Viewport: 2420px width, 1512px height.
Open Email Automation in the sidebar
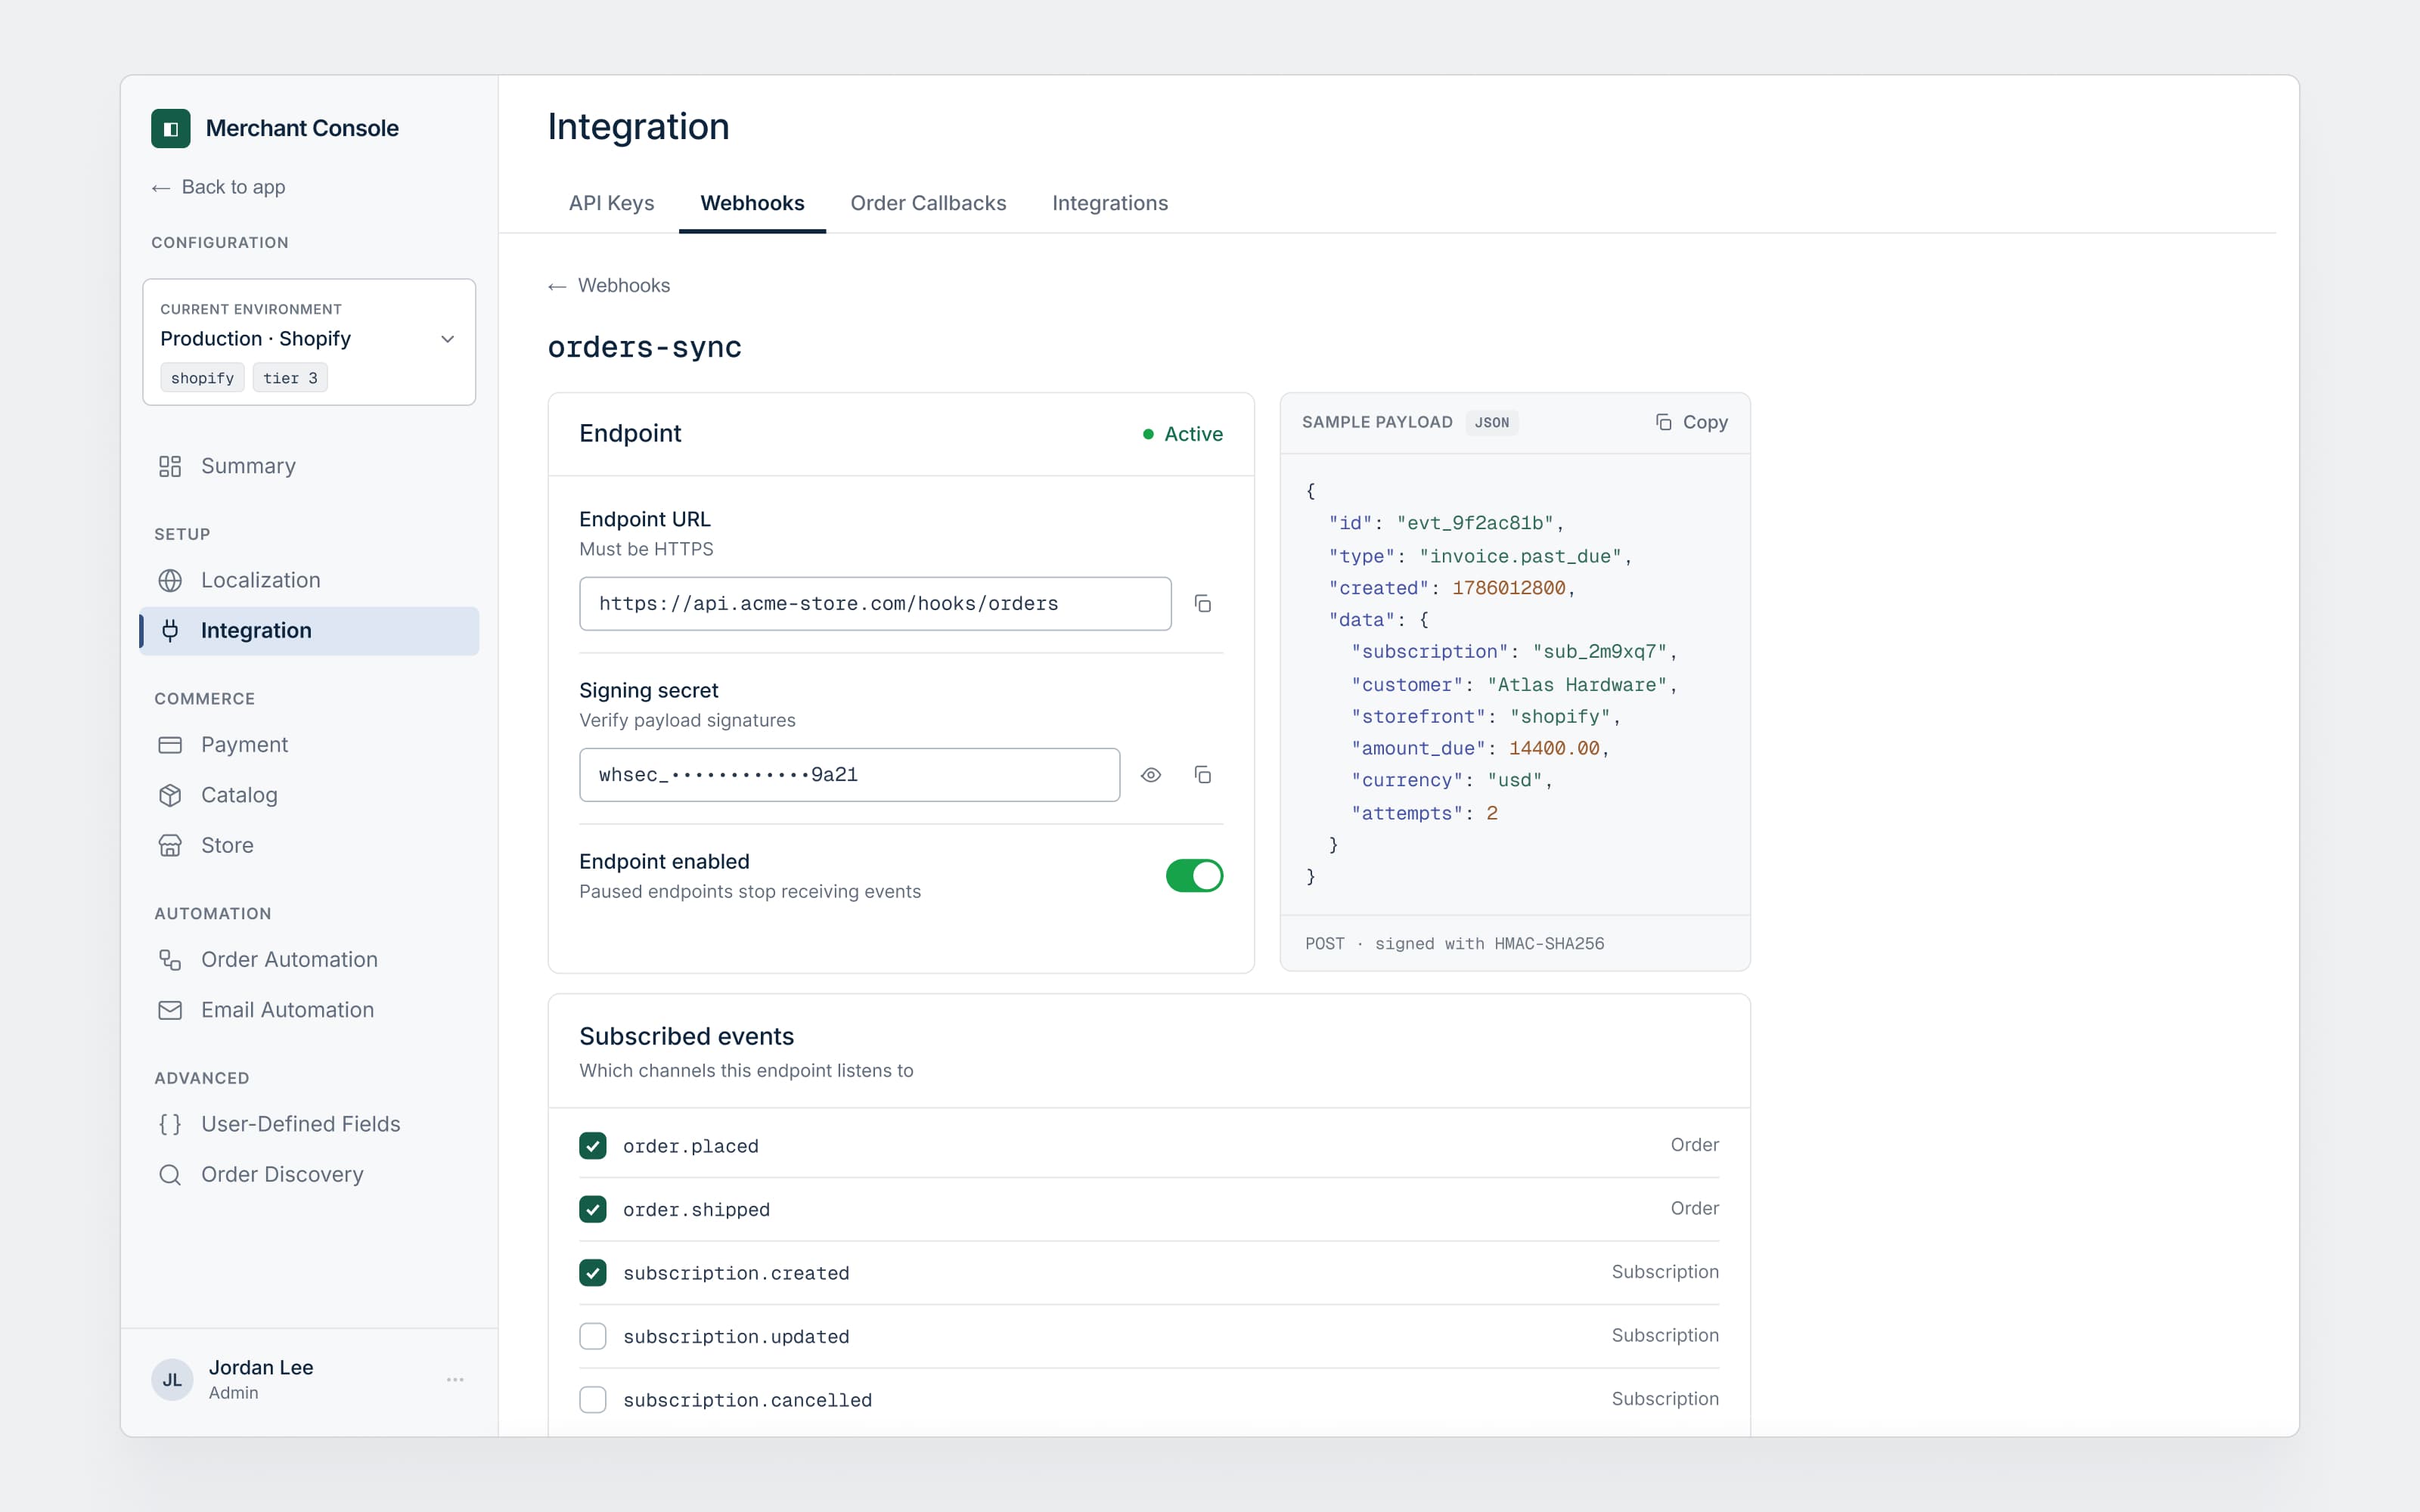pos(309,1010)
